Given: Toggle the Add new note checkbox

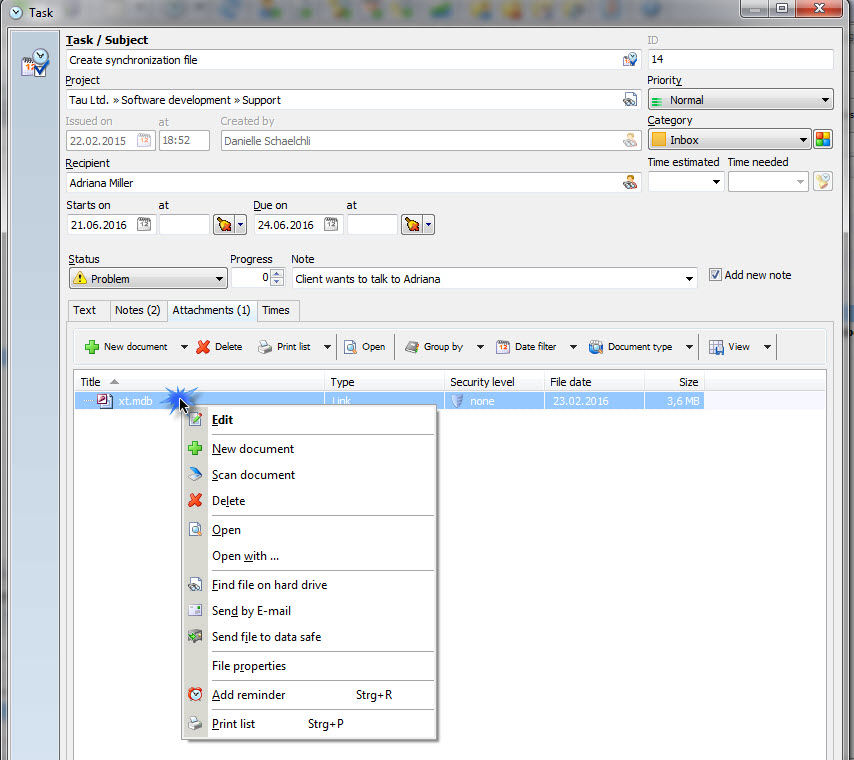Looking at the screenshot, I should [x=715, y=275].
